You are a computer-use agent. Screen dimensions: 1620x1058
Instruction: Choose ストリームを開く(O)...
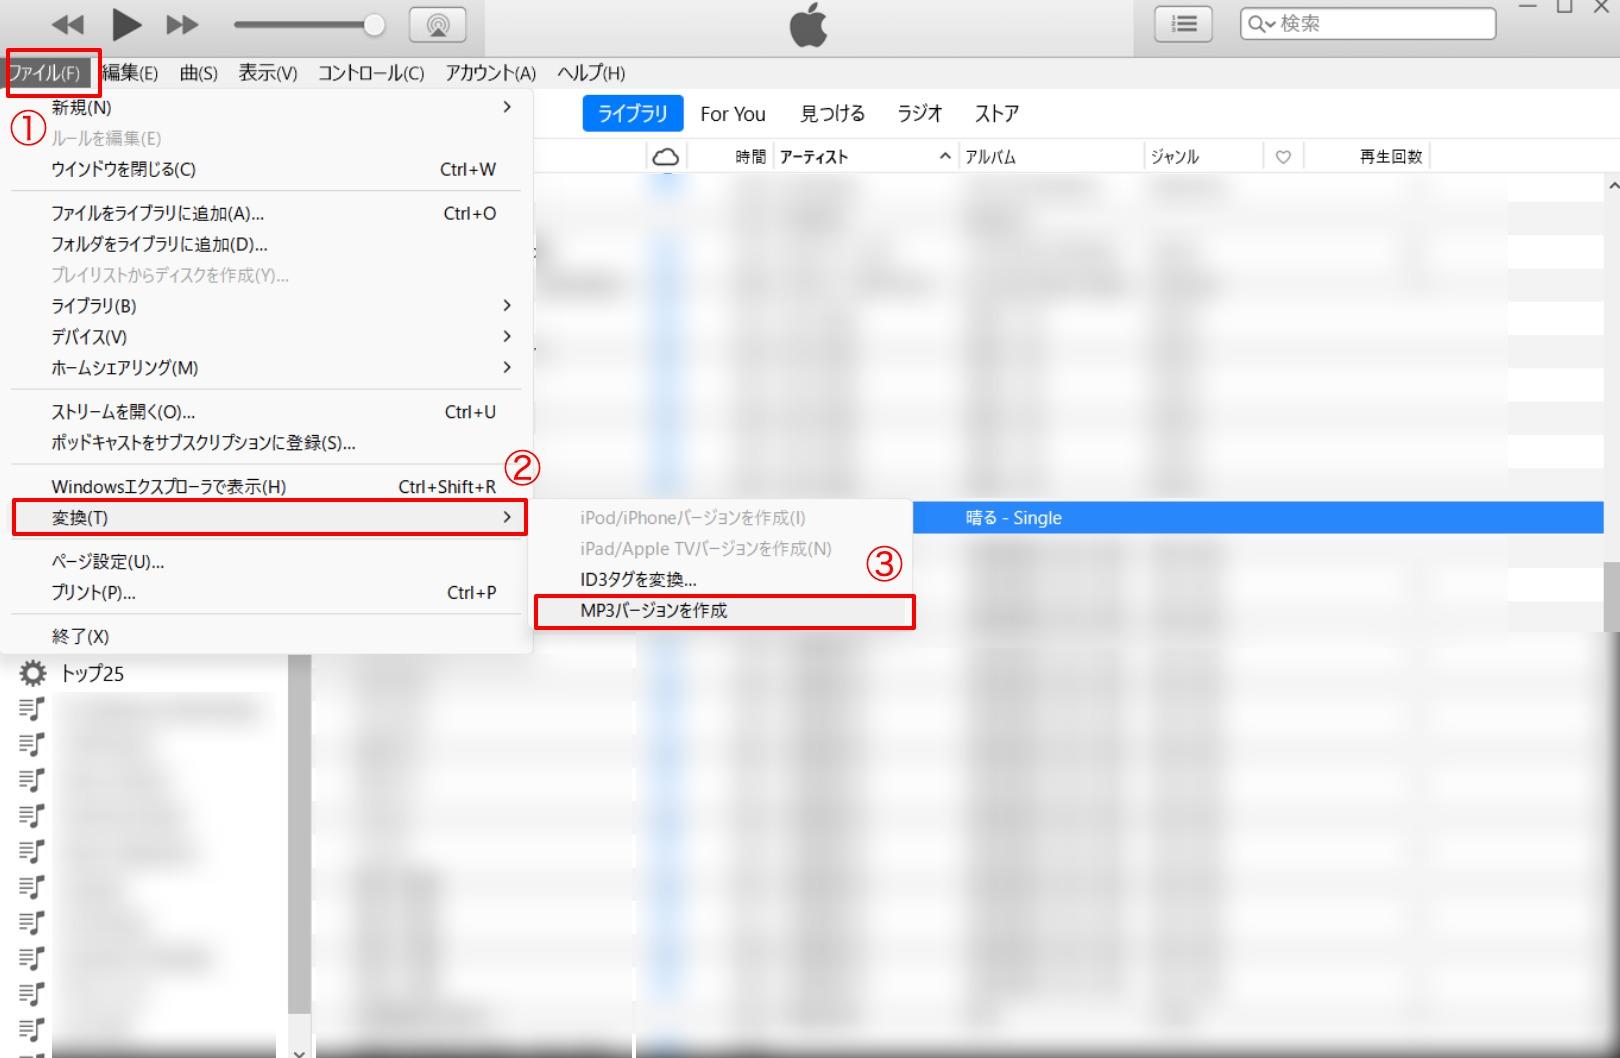pos(268,412)
